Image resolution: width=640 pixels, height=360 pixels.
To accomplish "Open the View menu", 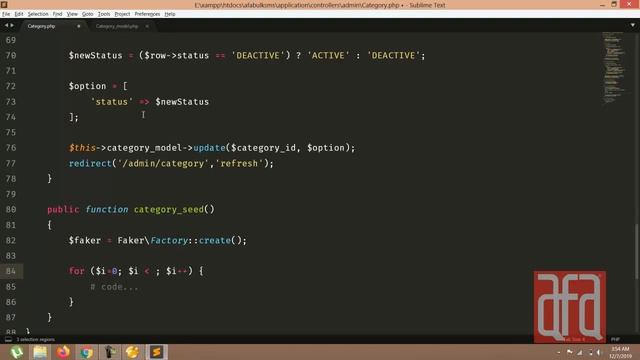I will (x=72, y=14).
